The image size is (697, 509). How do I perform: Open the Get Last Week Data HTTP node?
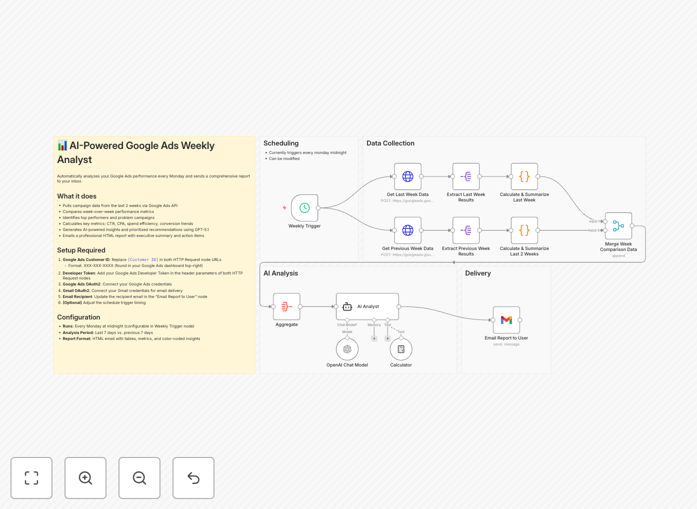tap(408, 176)
